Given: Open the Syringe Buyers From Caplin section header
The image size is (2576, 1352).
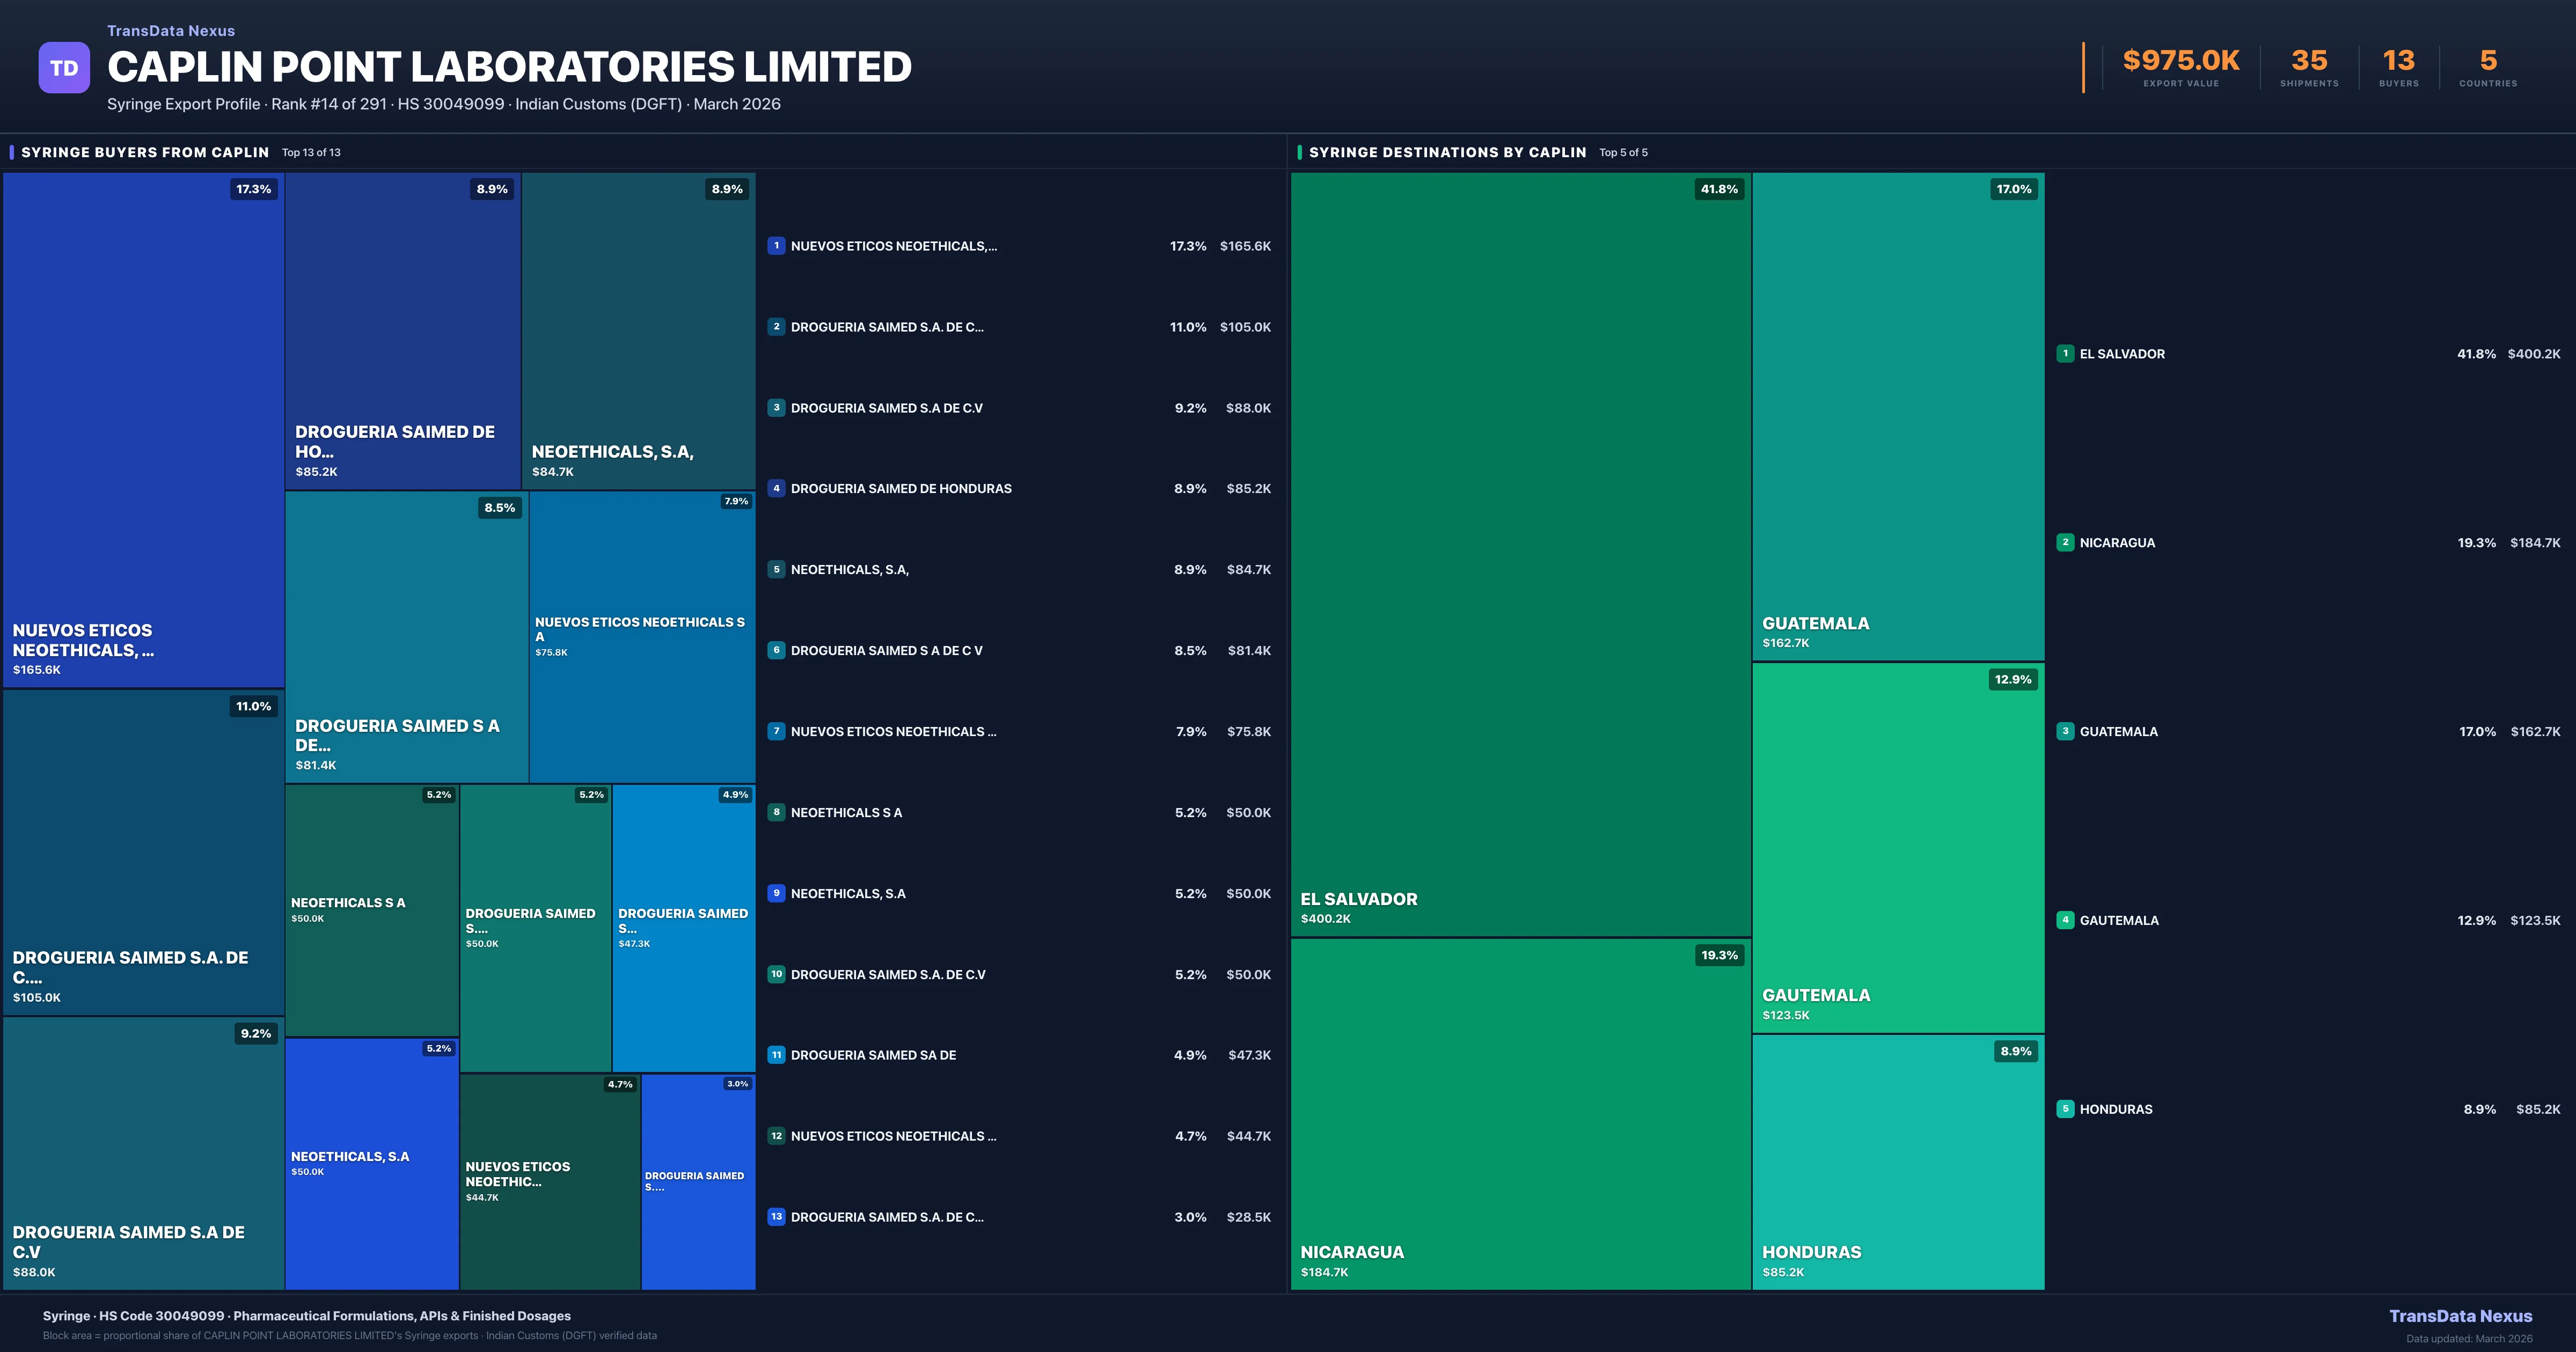Looking at the screenshot, I should (145, 152).
